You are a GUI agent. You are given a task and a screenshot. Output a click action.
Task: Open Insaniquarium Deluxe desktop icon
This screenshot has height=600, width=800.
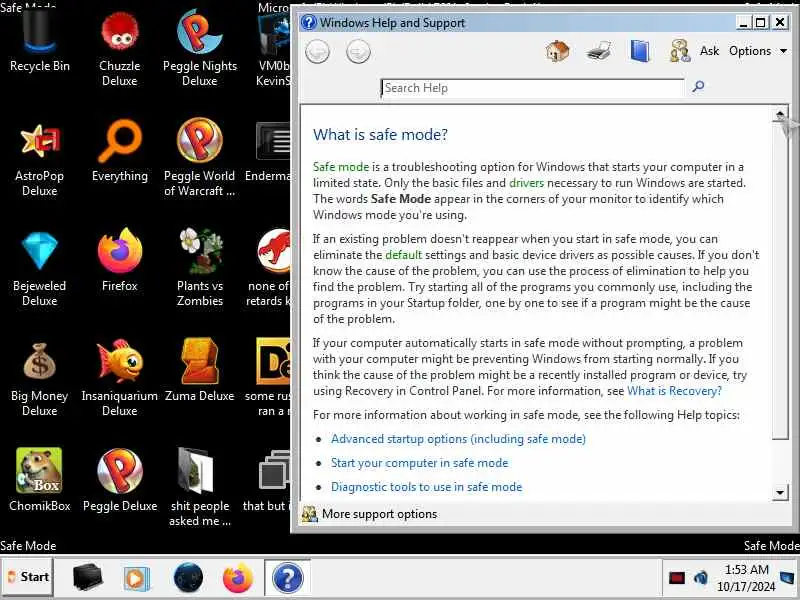119,379
